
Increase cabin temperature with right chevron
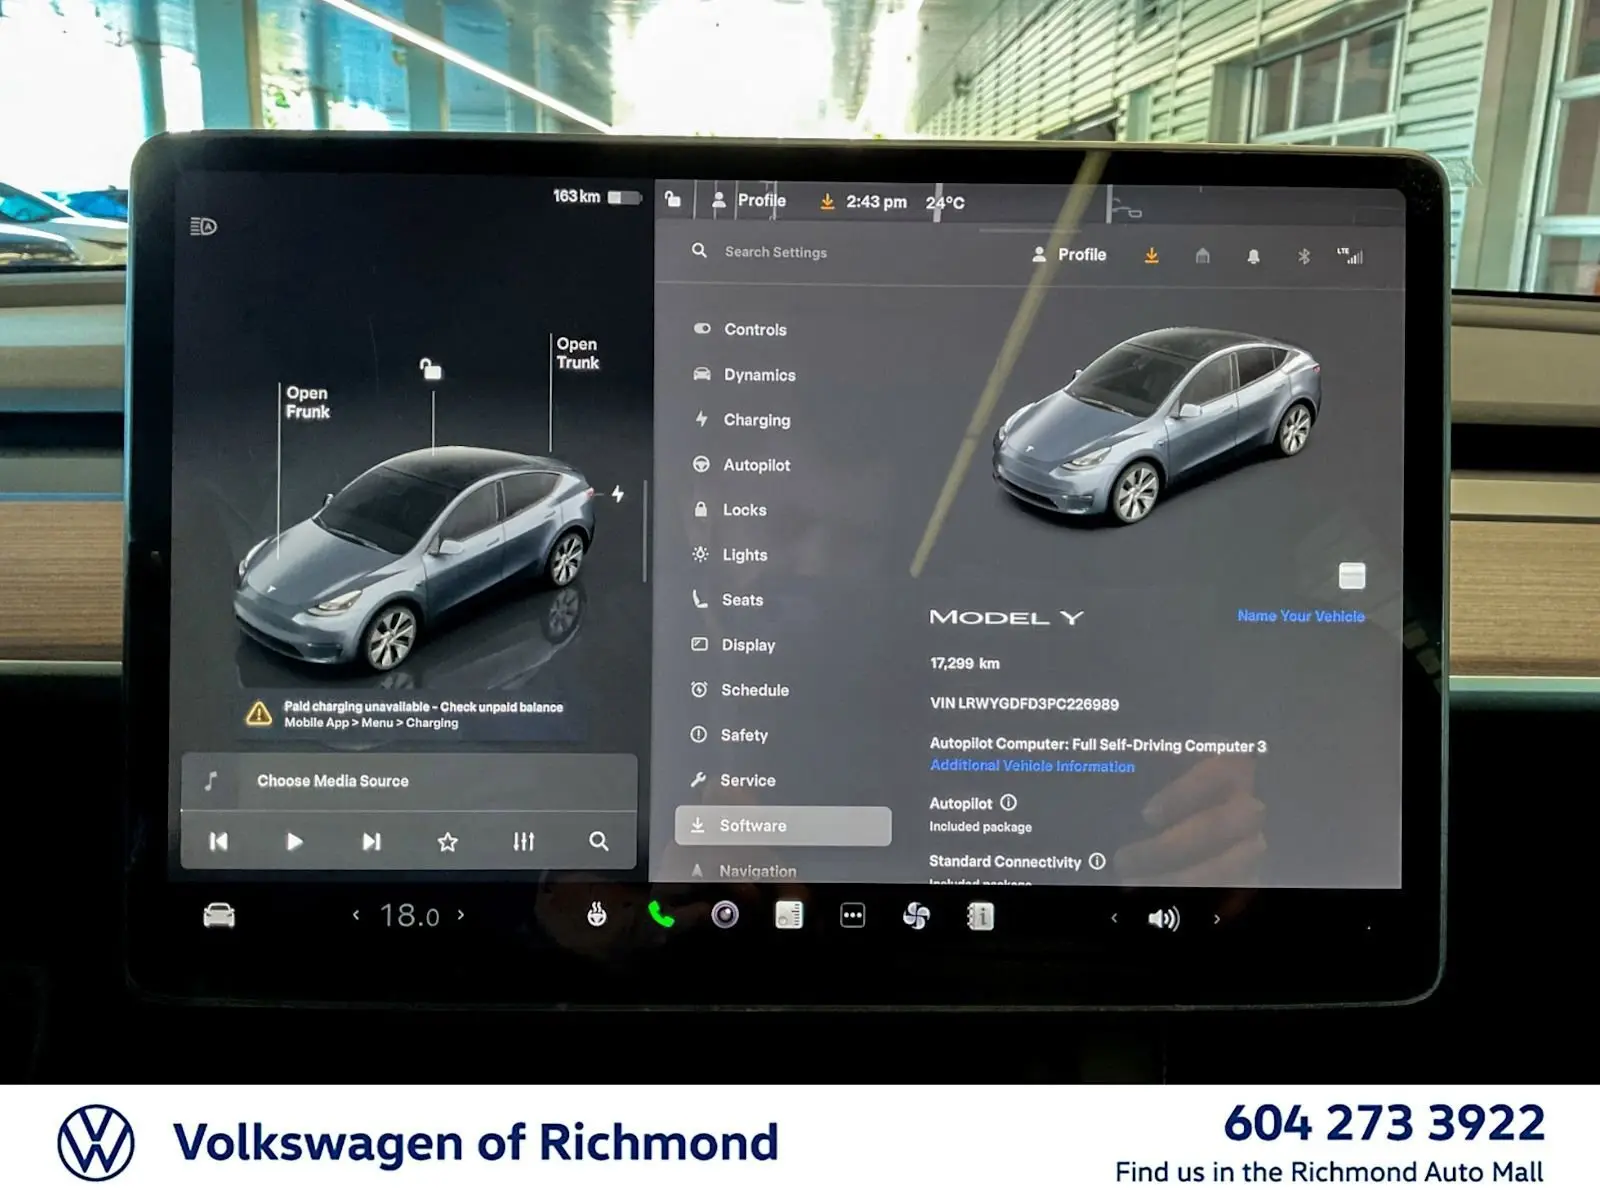[461, 914]
